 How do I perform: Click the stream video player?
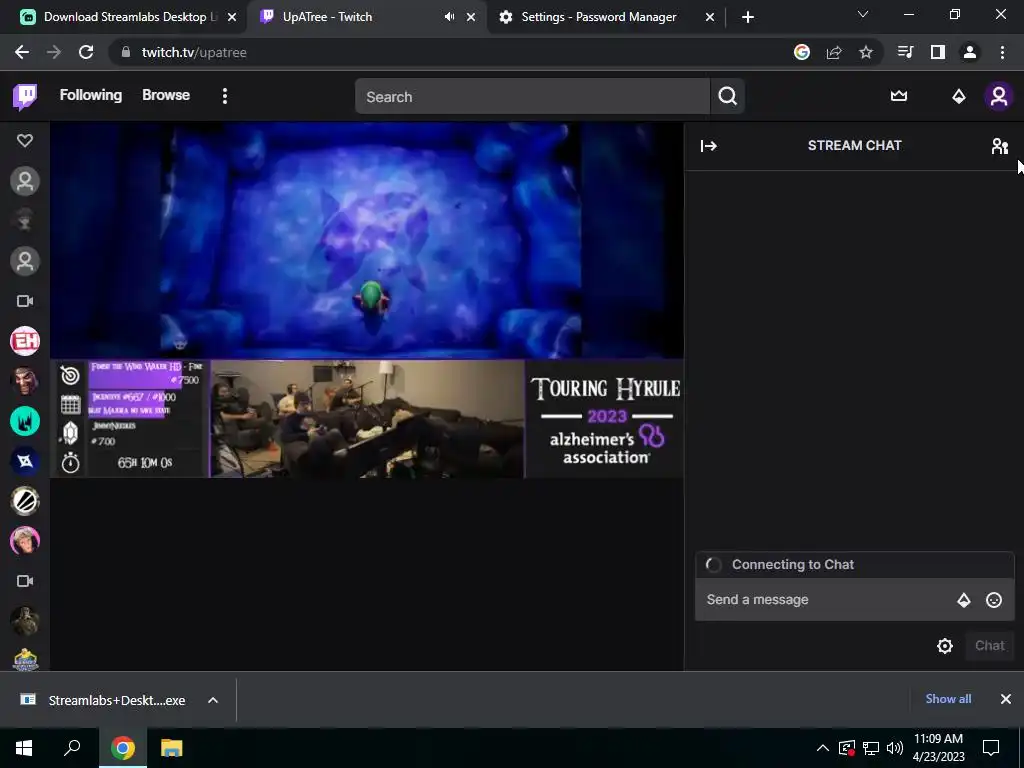tap(367, 300)
